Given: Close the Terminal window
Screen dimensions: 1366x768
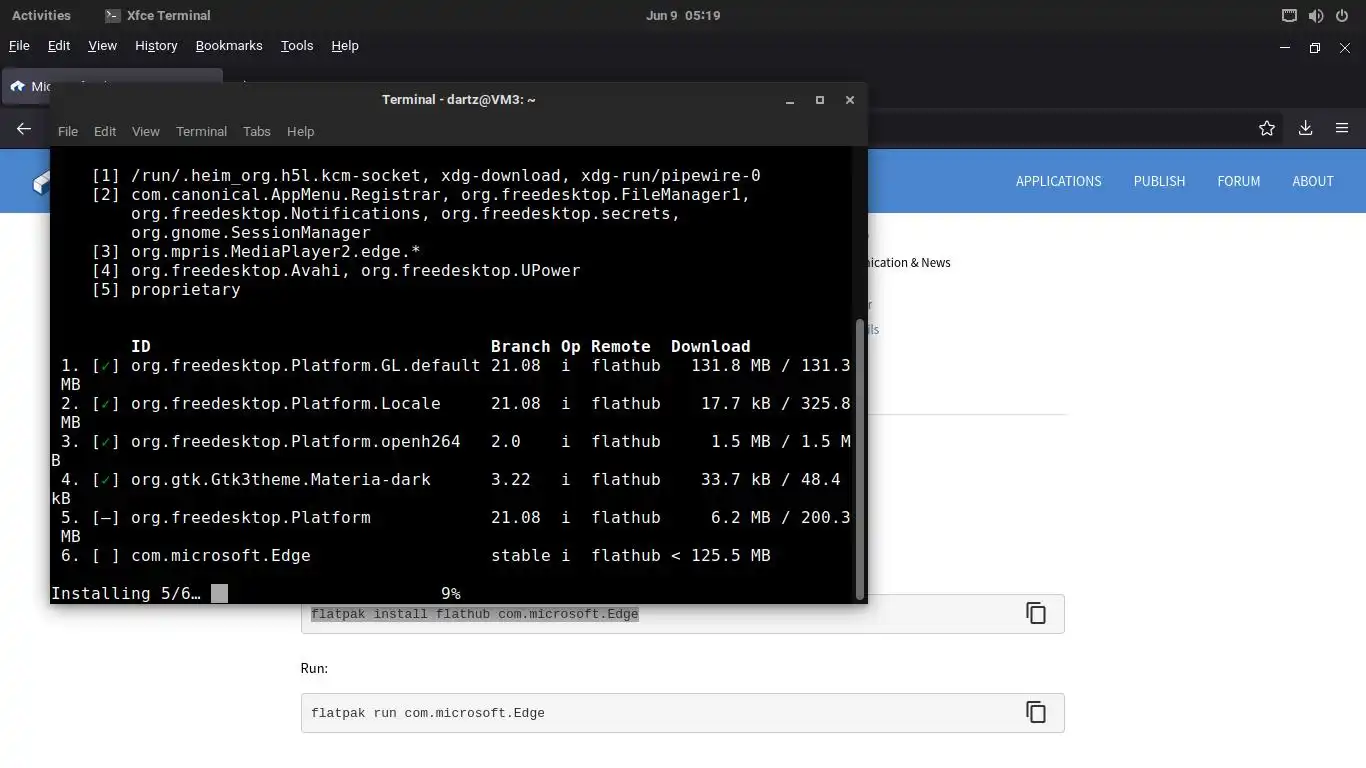Looking at the screenshot, I should coord(850,100).
